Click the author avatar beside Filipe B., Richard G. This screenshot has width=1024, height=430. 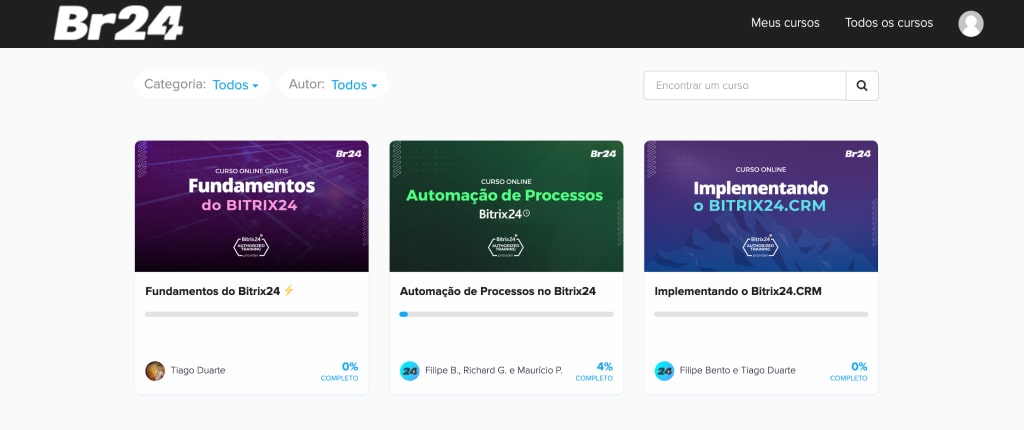(x=409, y=370)
